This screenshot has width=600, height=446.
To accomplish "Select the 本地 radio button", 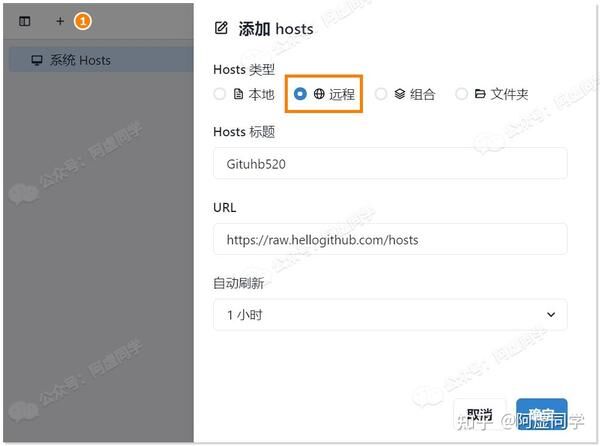I will [x=220, y=94].
